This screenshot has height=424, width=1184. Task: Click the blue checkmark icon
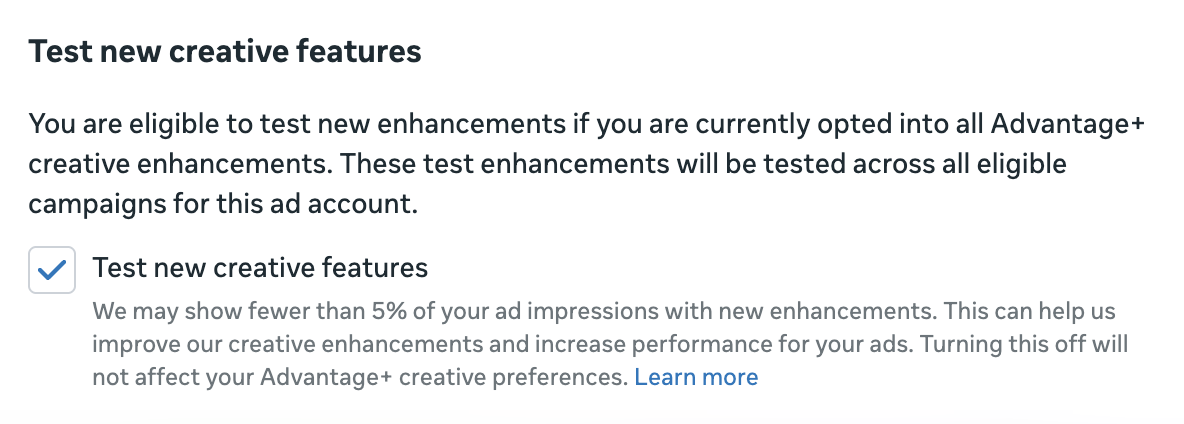[x=52, y=270]
